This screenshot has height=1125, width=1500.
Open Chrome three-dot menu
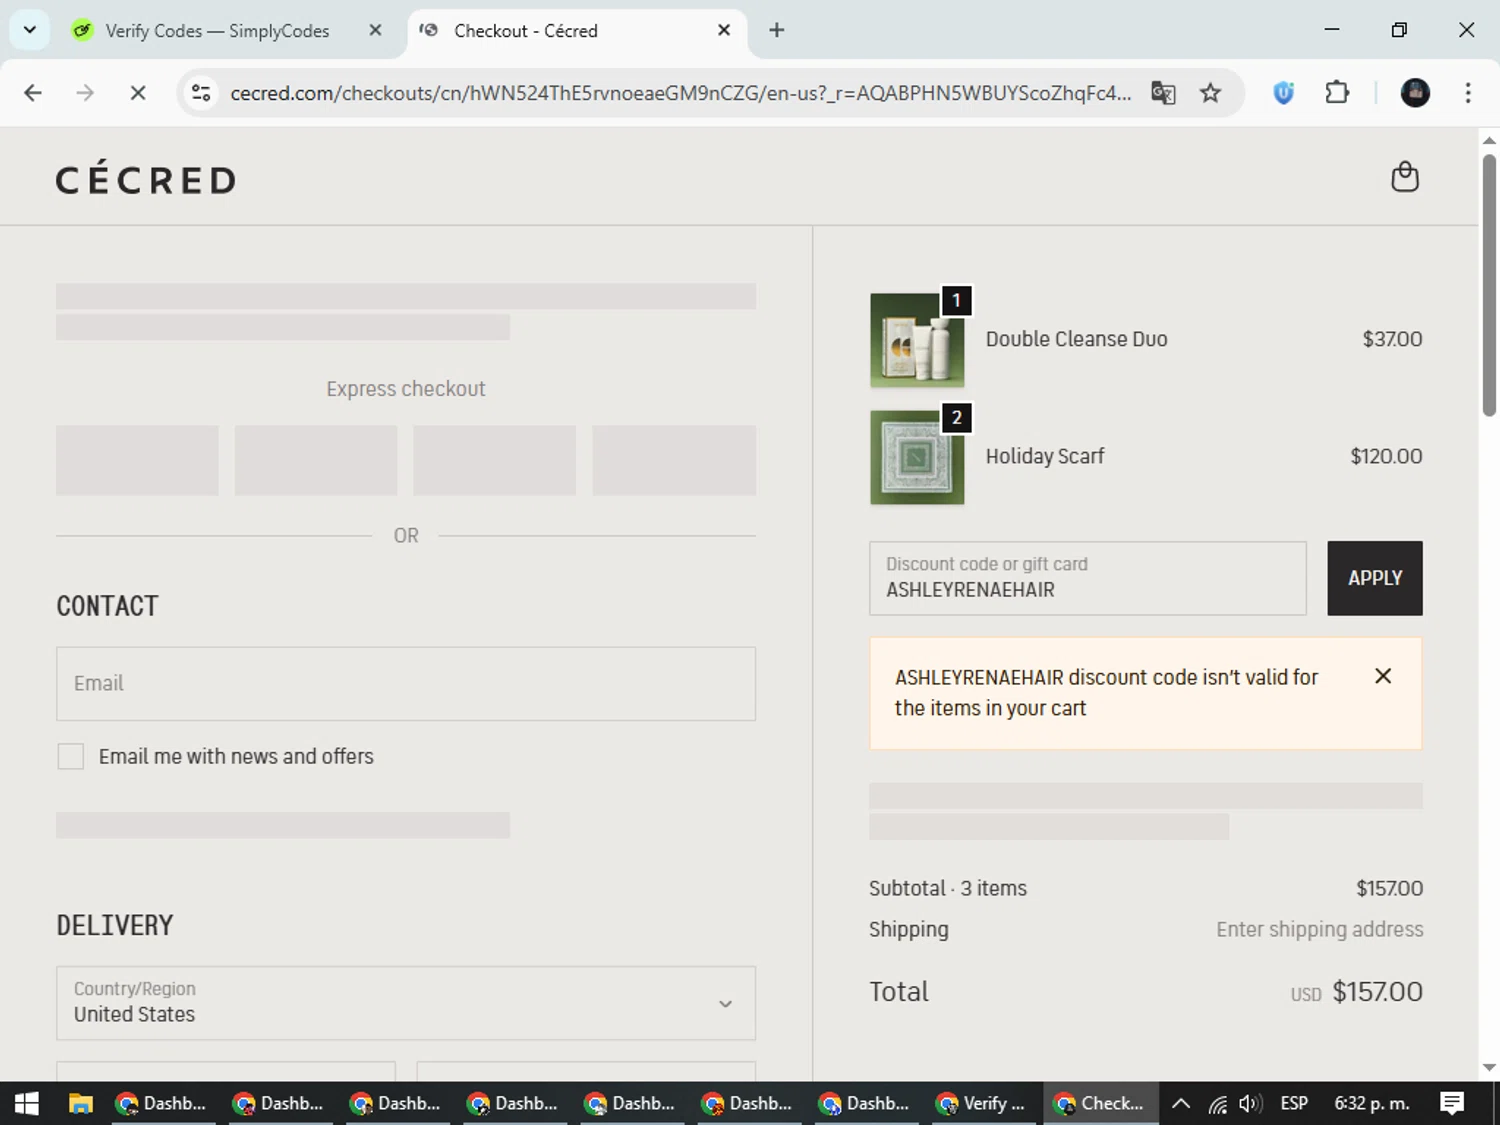click(1468, 93)
